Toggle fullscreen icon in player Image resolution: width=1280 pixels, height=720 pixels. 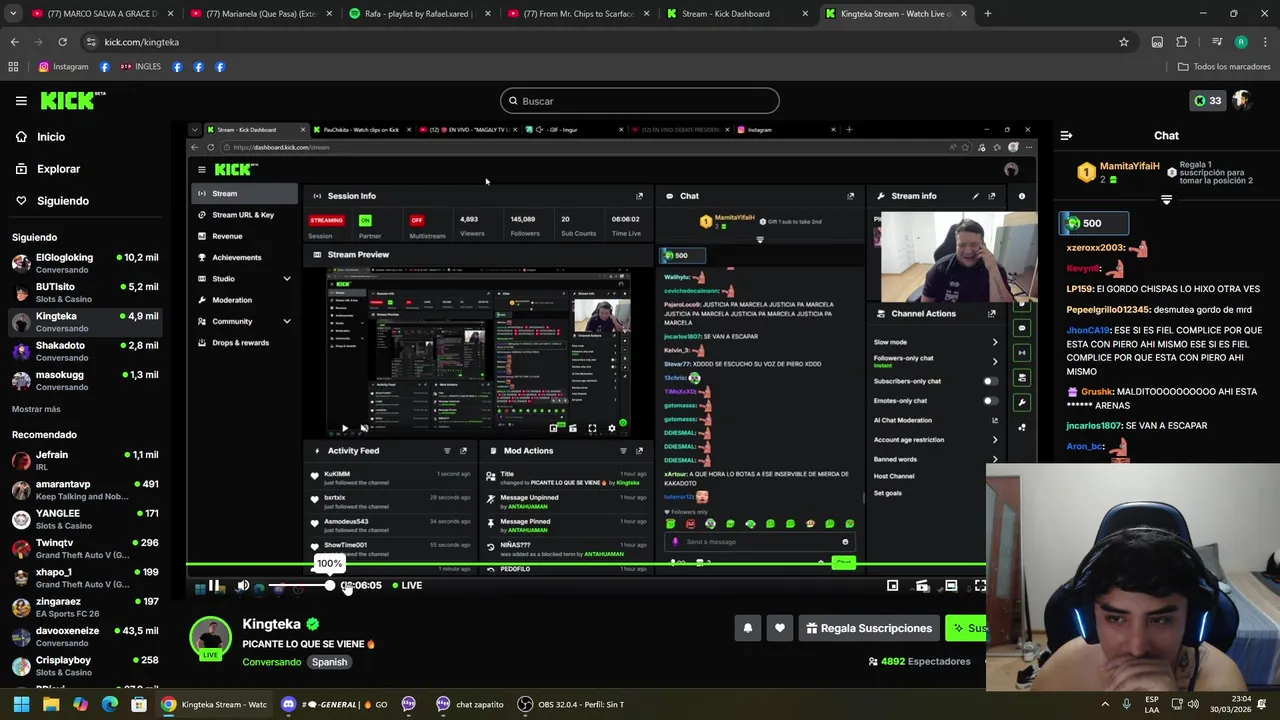980,586
